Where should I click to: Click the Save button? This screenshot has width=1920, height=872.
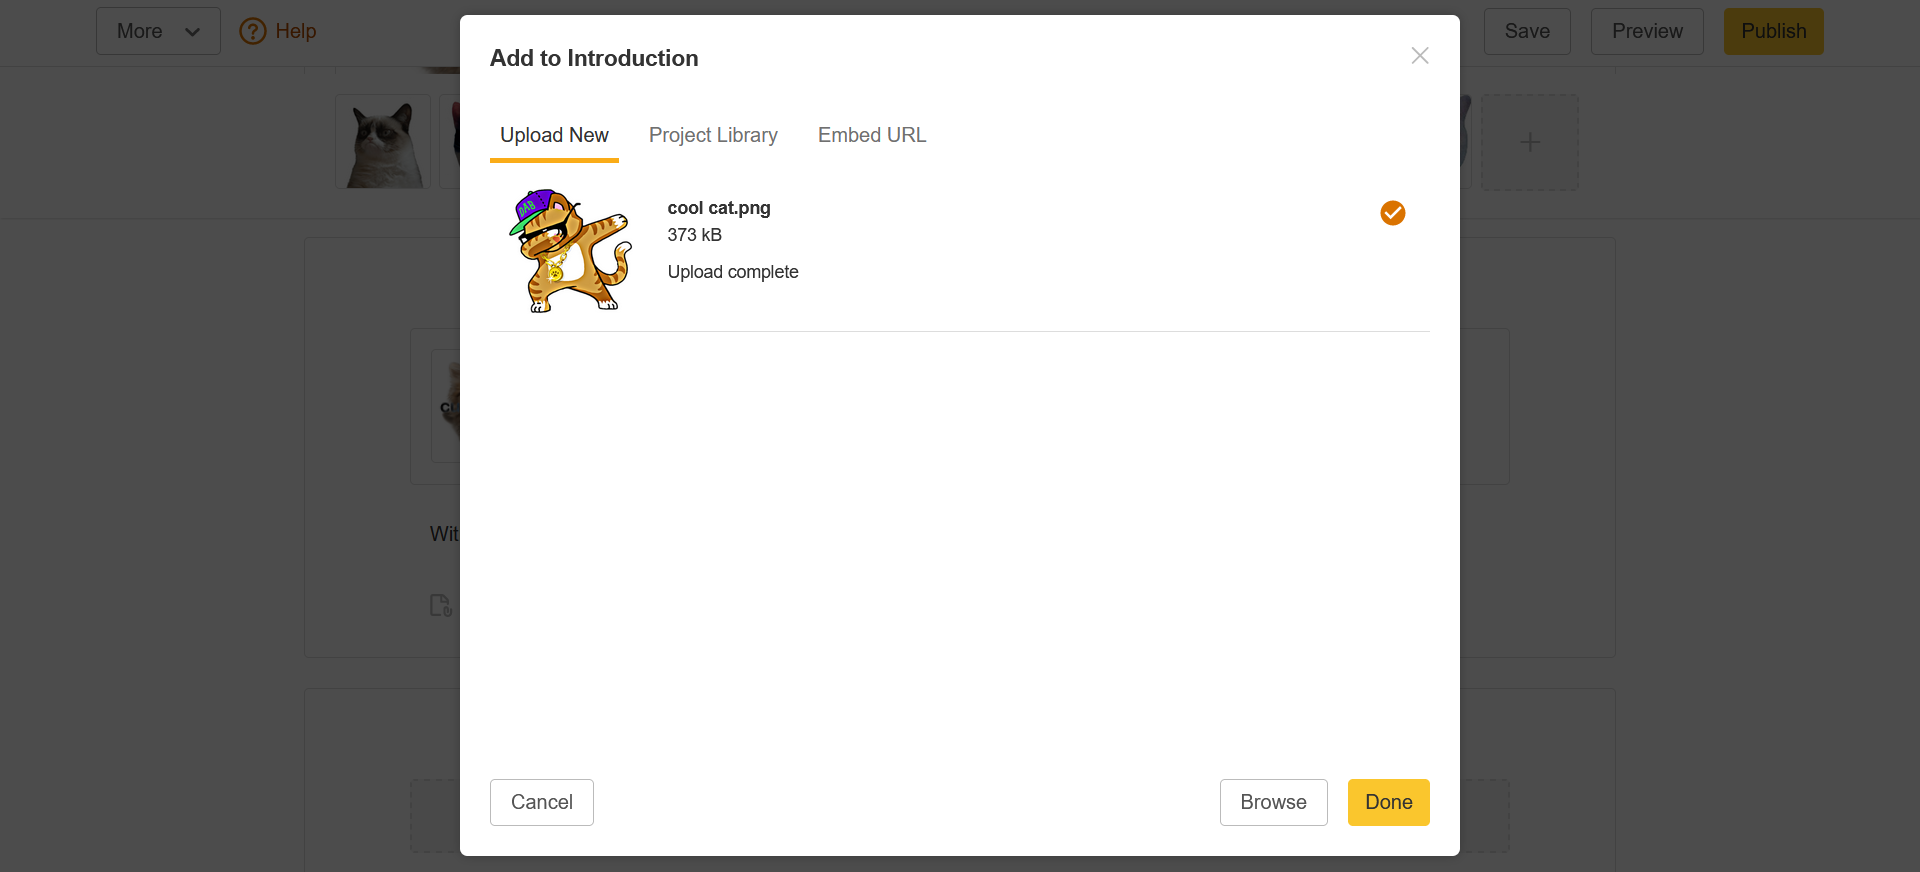(1527, 31)
